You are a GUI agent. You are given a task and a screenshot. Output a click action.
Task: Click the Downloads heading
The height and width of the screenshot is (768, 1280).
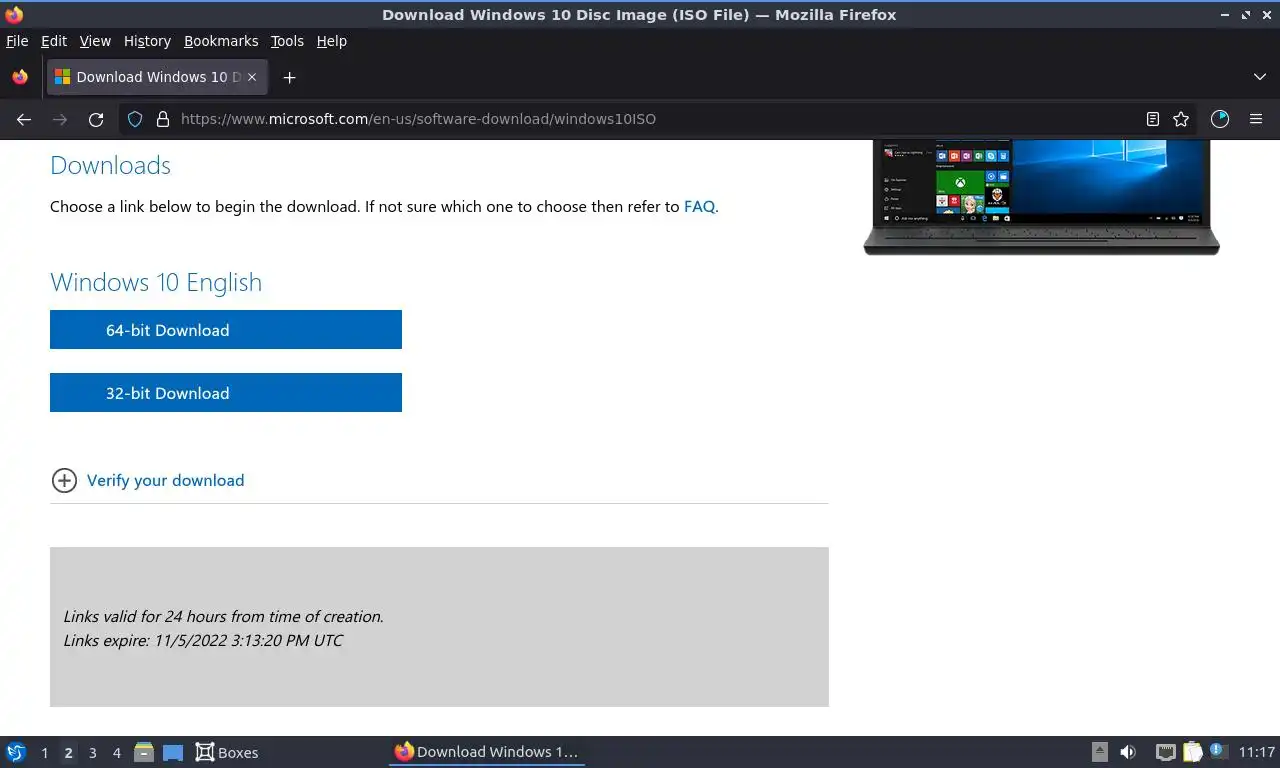(x=110, y=165)
